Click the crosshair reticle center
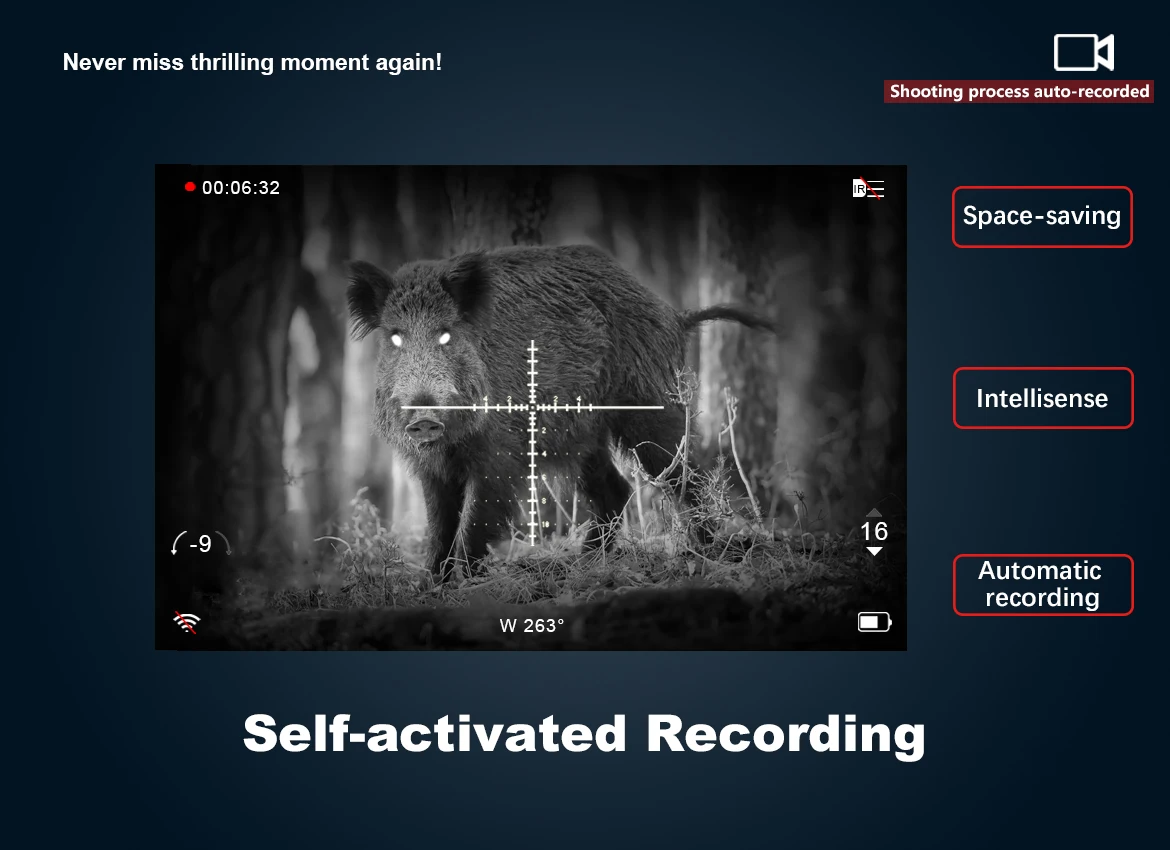This screenshot has width=1170, height=850. click(532, 407)
